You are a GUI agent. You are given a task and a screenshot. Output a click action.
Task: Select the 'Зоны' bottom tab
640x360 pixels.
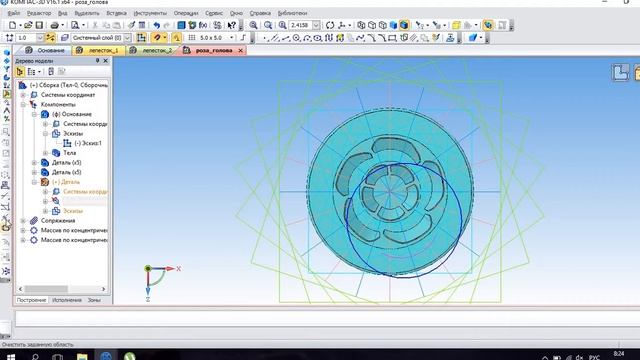tap(94, 300)
